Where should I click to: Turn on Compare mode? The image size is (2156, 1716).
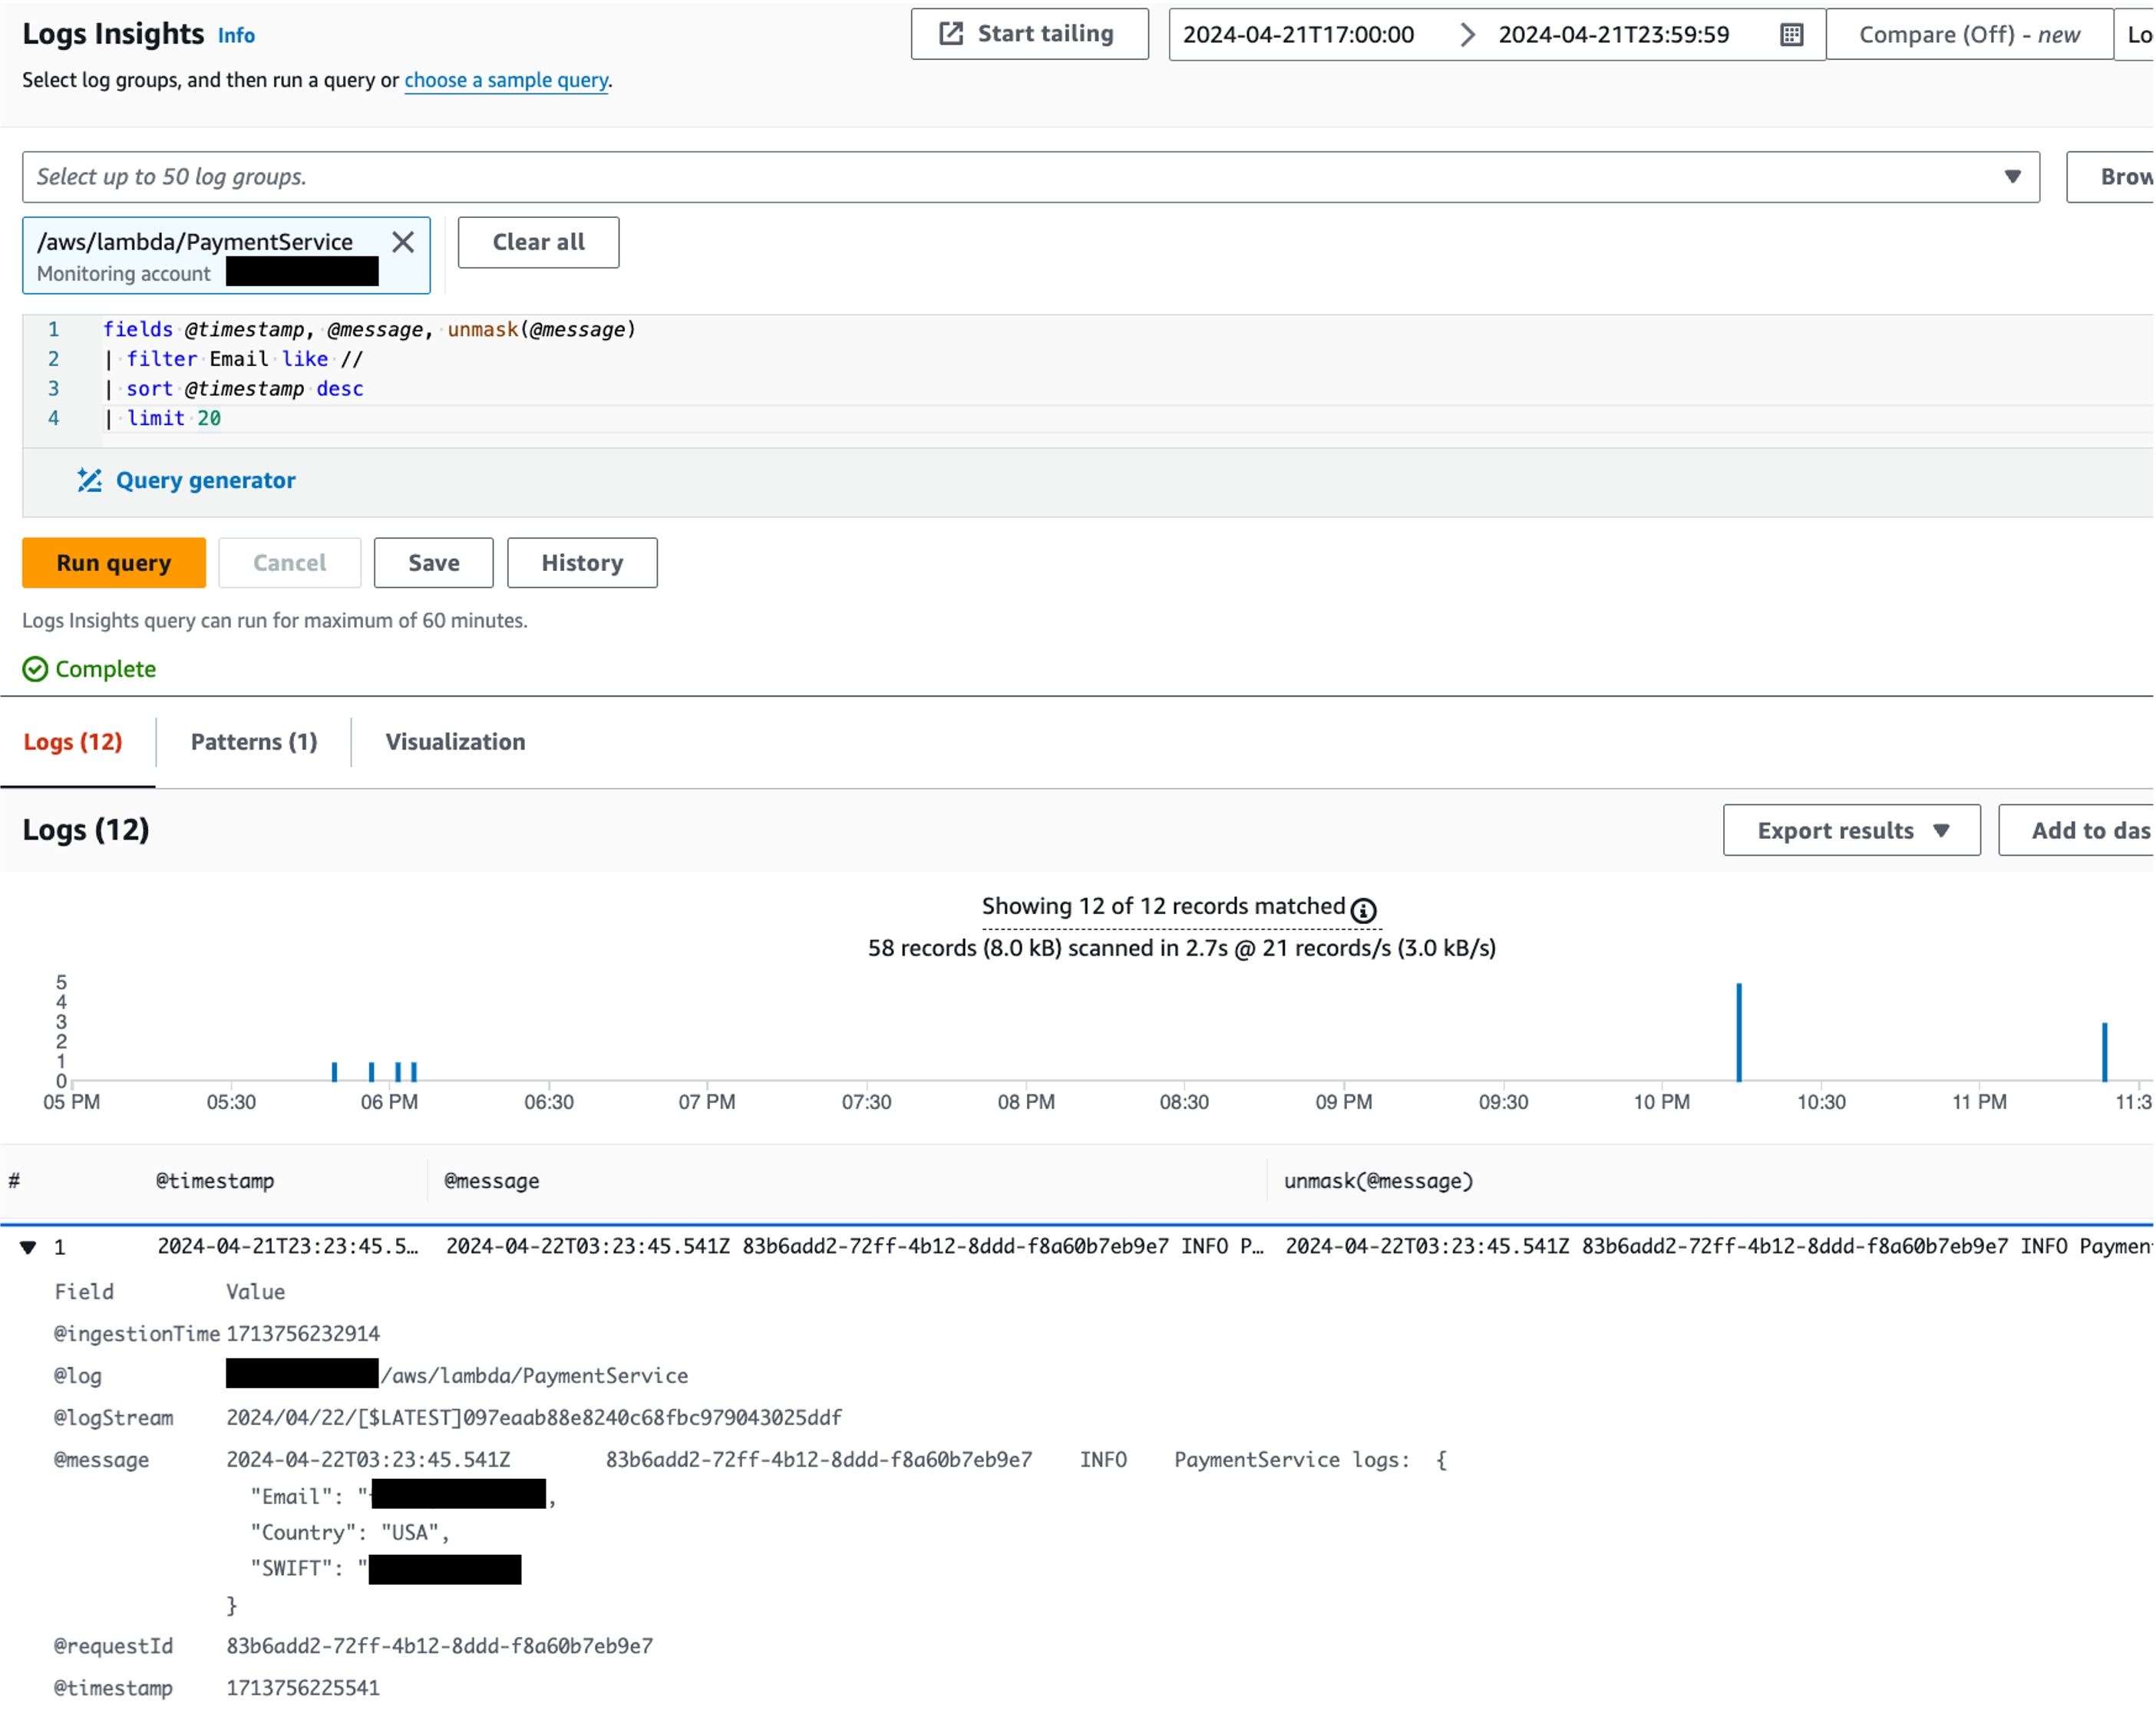click(1968, 33)
